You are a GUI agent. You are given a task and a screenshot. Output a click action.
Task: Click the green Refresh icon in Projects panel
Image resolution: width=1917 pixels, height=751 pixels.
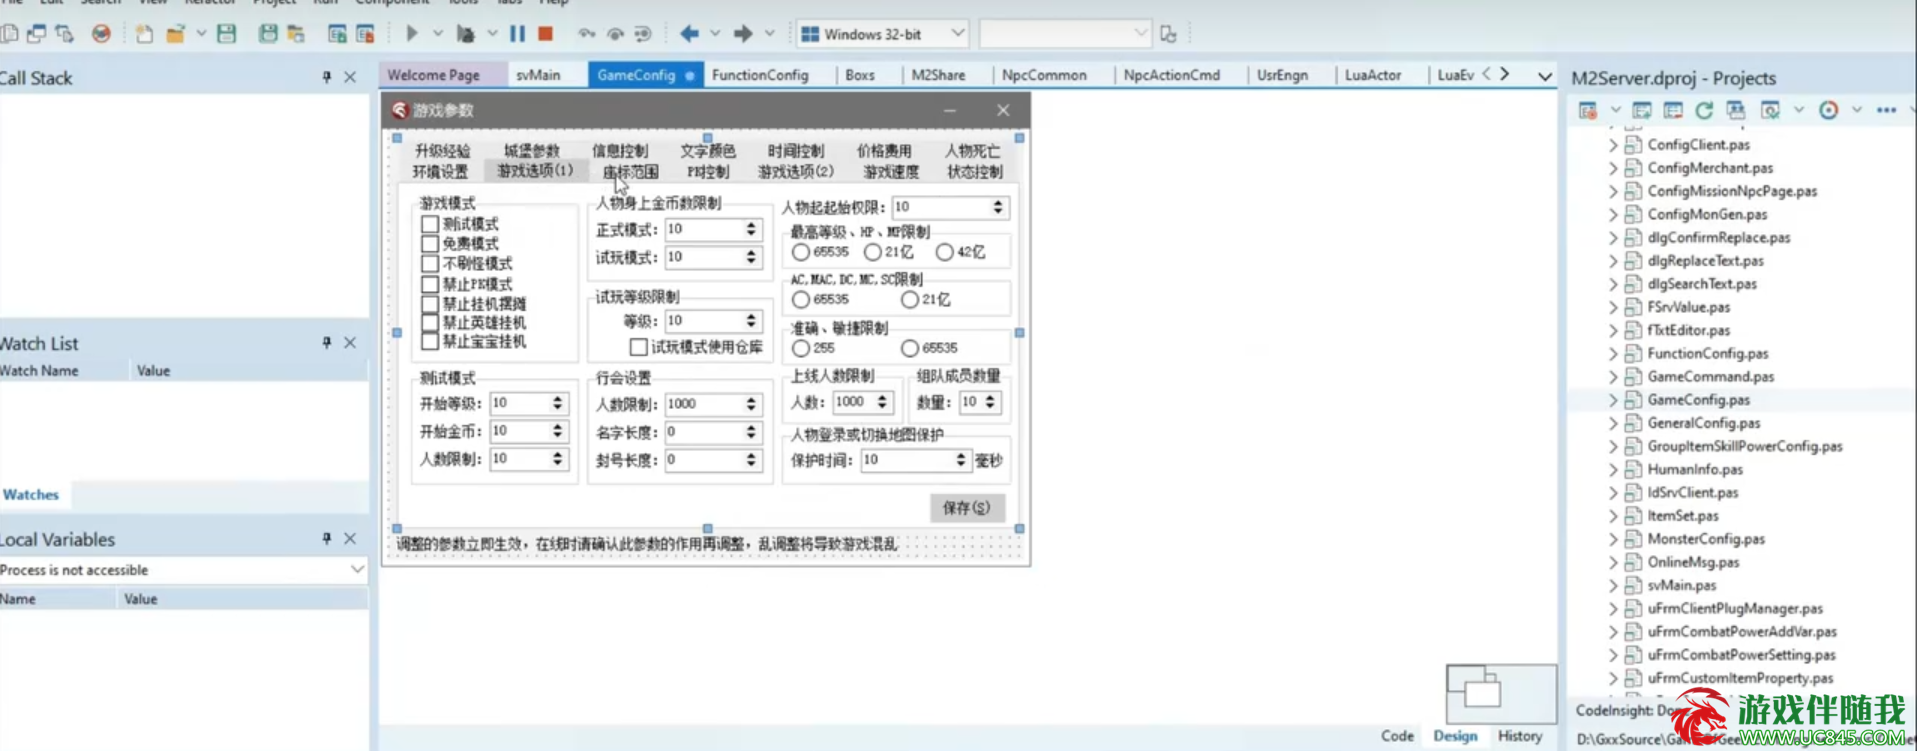[1704, 110]
